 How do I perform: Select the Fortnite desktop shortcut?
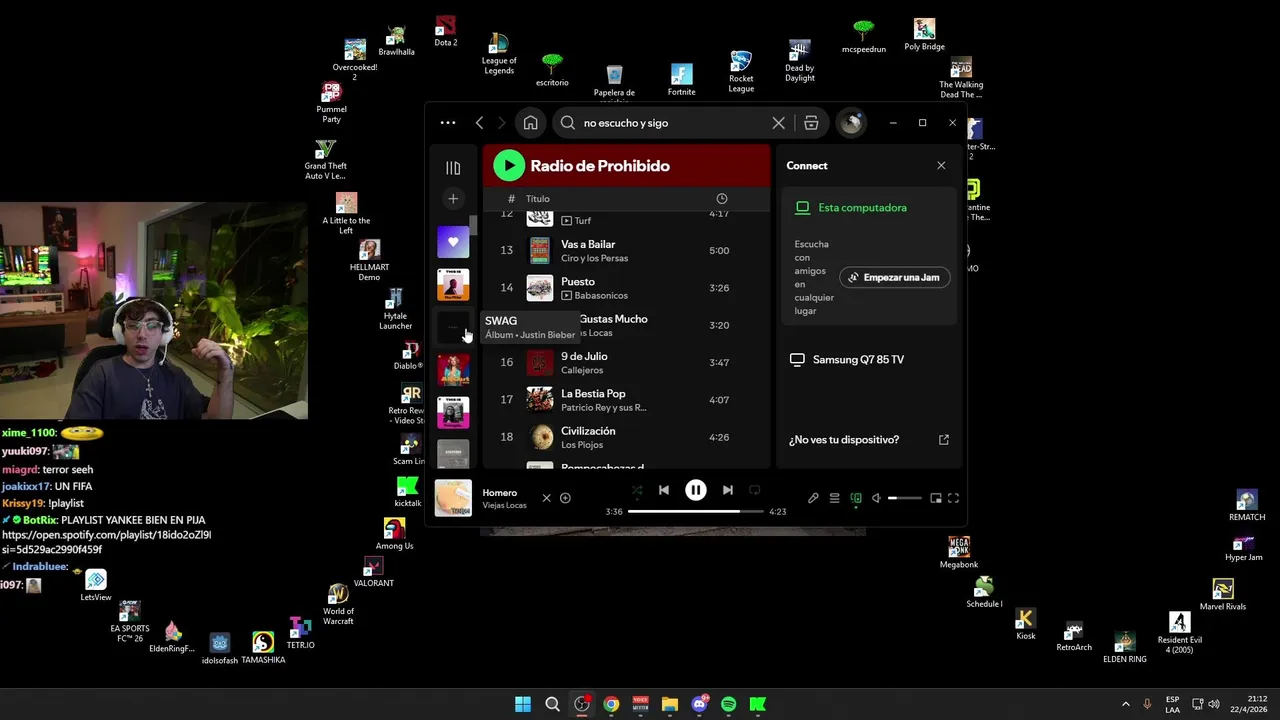point(682,80)
